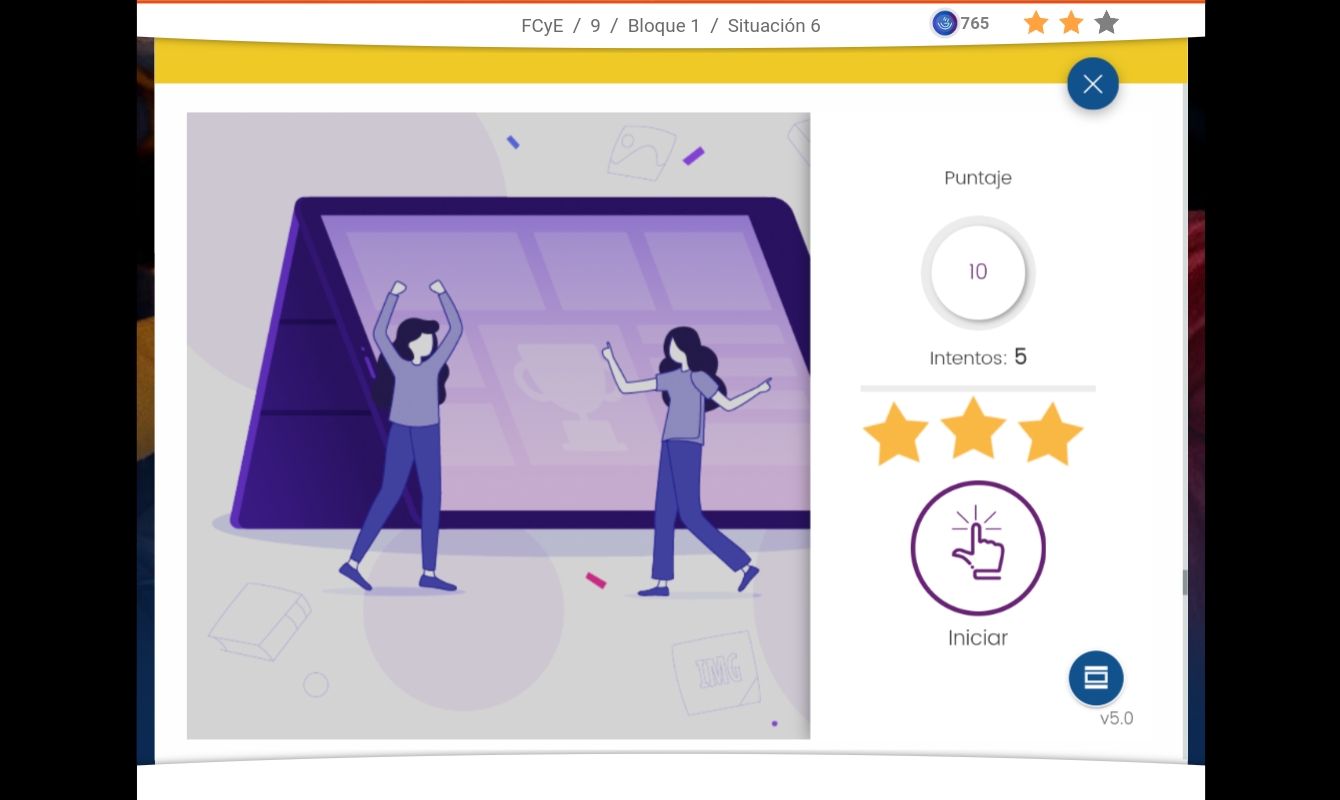The image size is (1340, 800).
Task: Click the score circle showing 10
Action: coord(977,272)
